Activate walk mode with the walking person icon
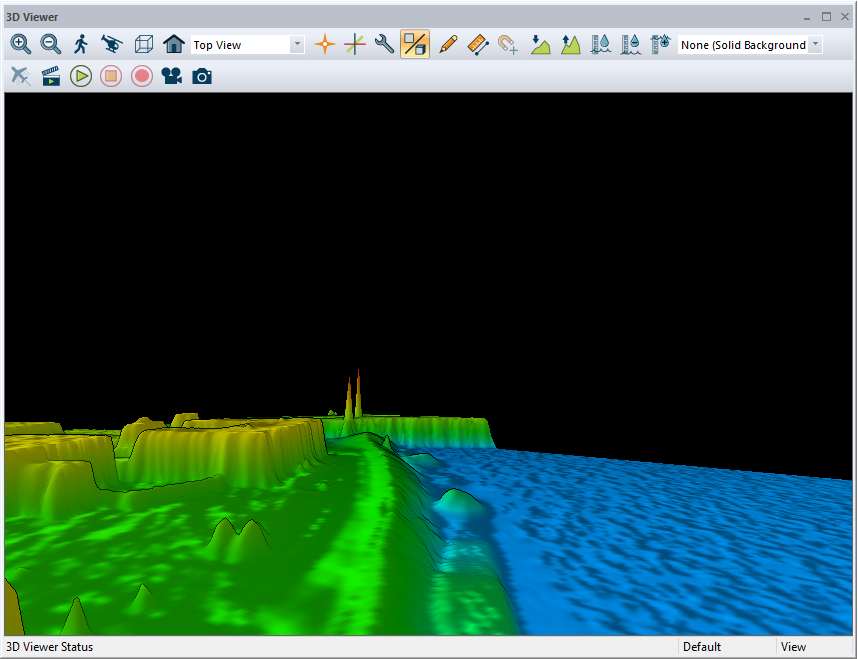This screenshot has height=659, width=858. click(x=81, y=44)
